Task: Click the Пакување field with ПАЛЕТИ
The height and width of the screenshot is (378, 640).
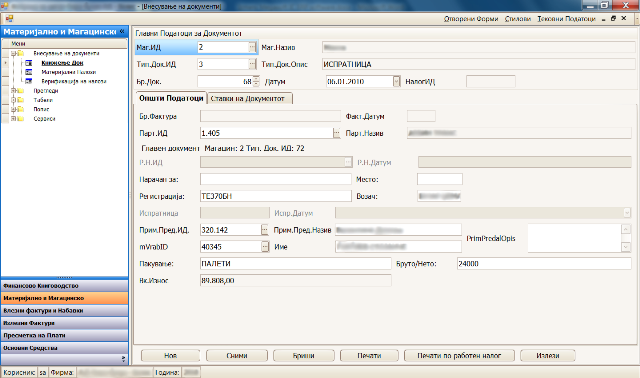Action: 296,264
